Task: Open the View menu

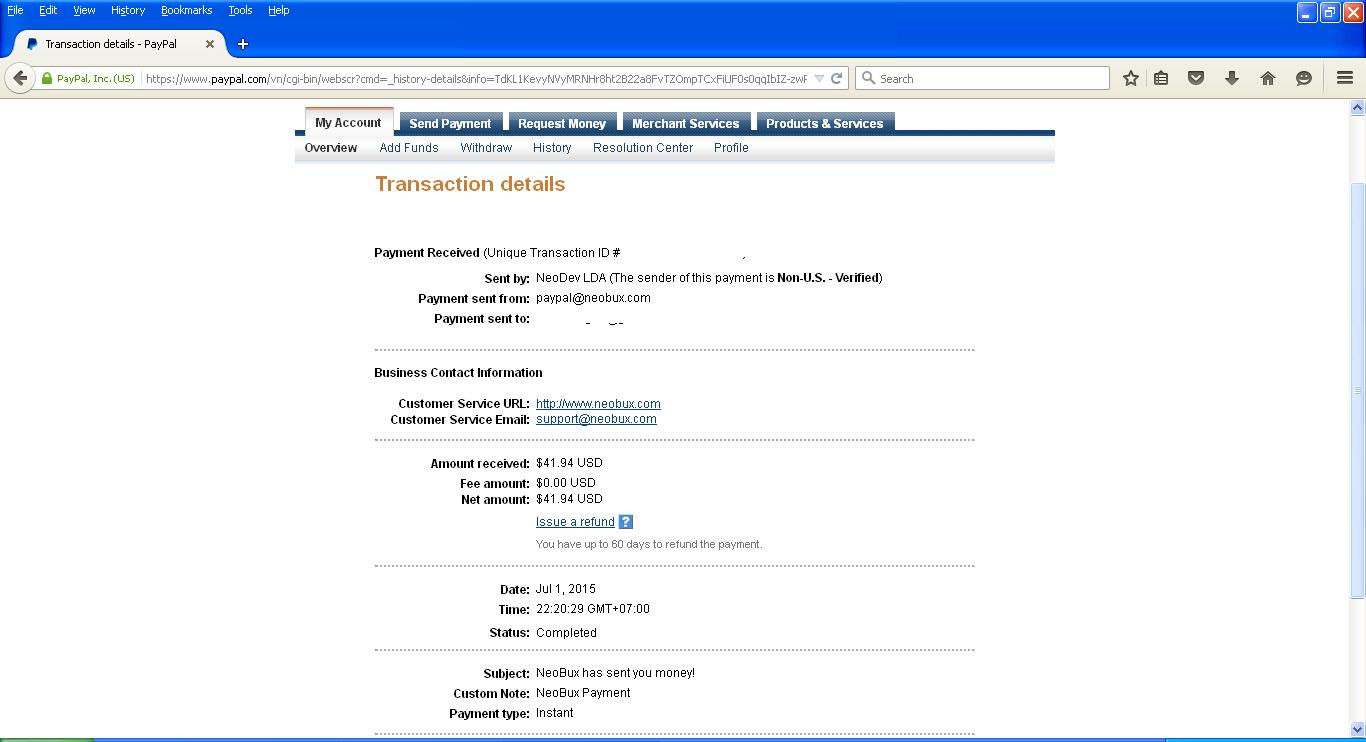Action: 84,10
